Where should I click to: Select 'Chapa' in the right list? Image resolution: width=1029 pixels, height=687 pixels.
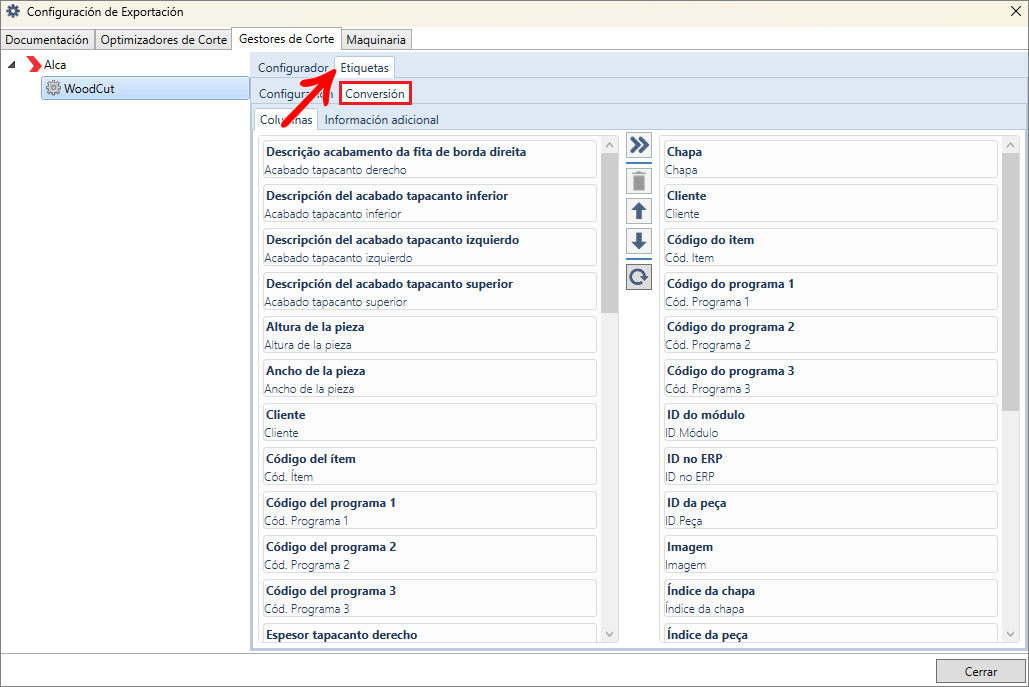pyautogui.click(x=831, y=159)
